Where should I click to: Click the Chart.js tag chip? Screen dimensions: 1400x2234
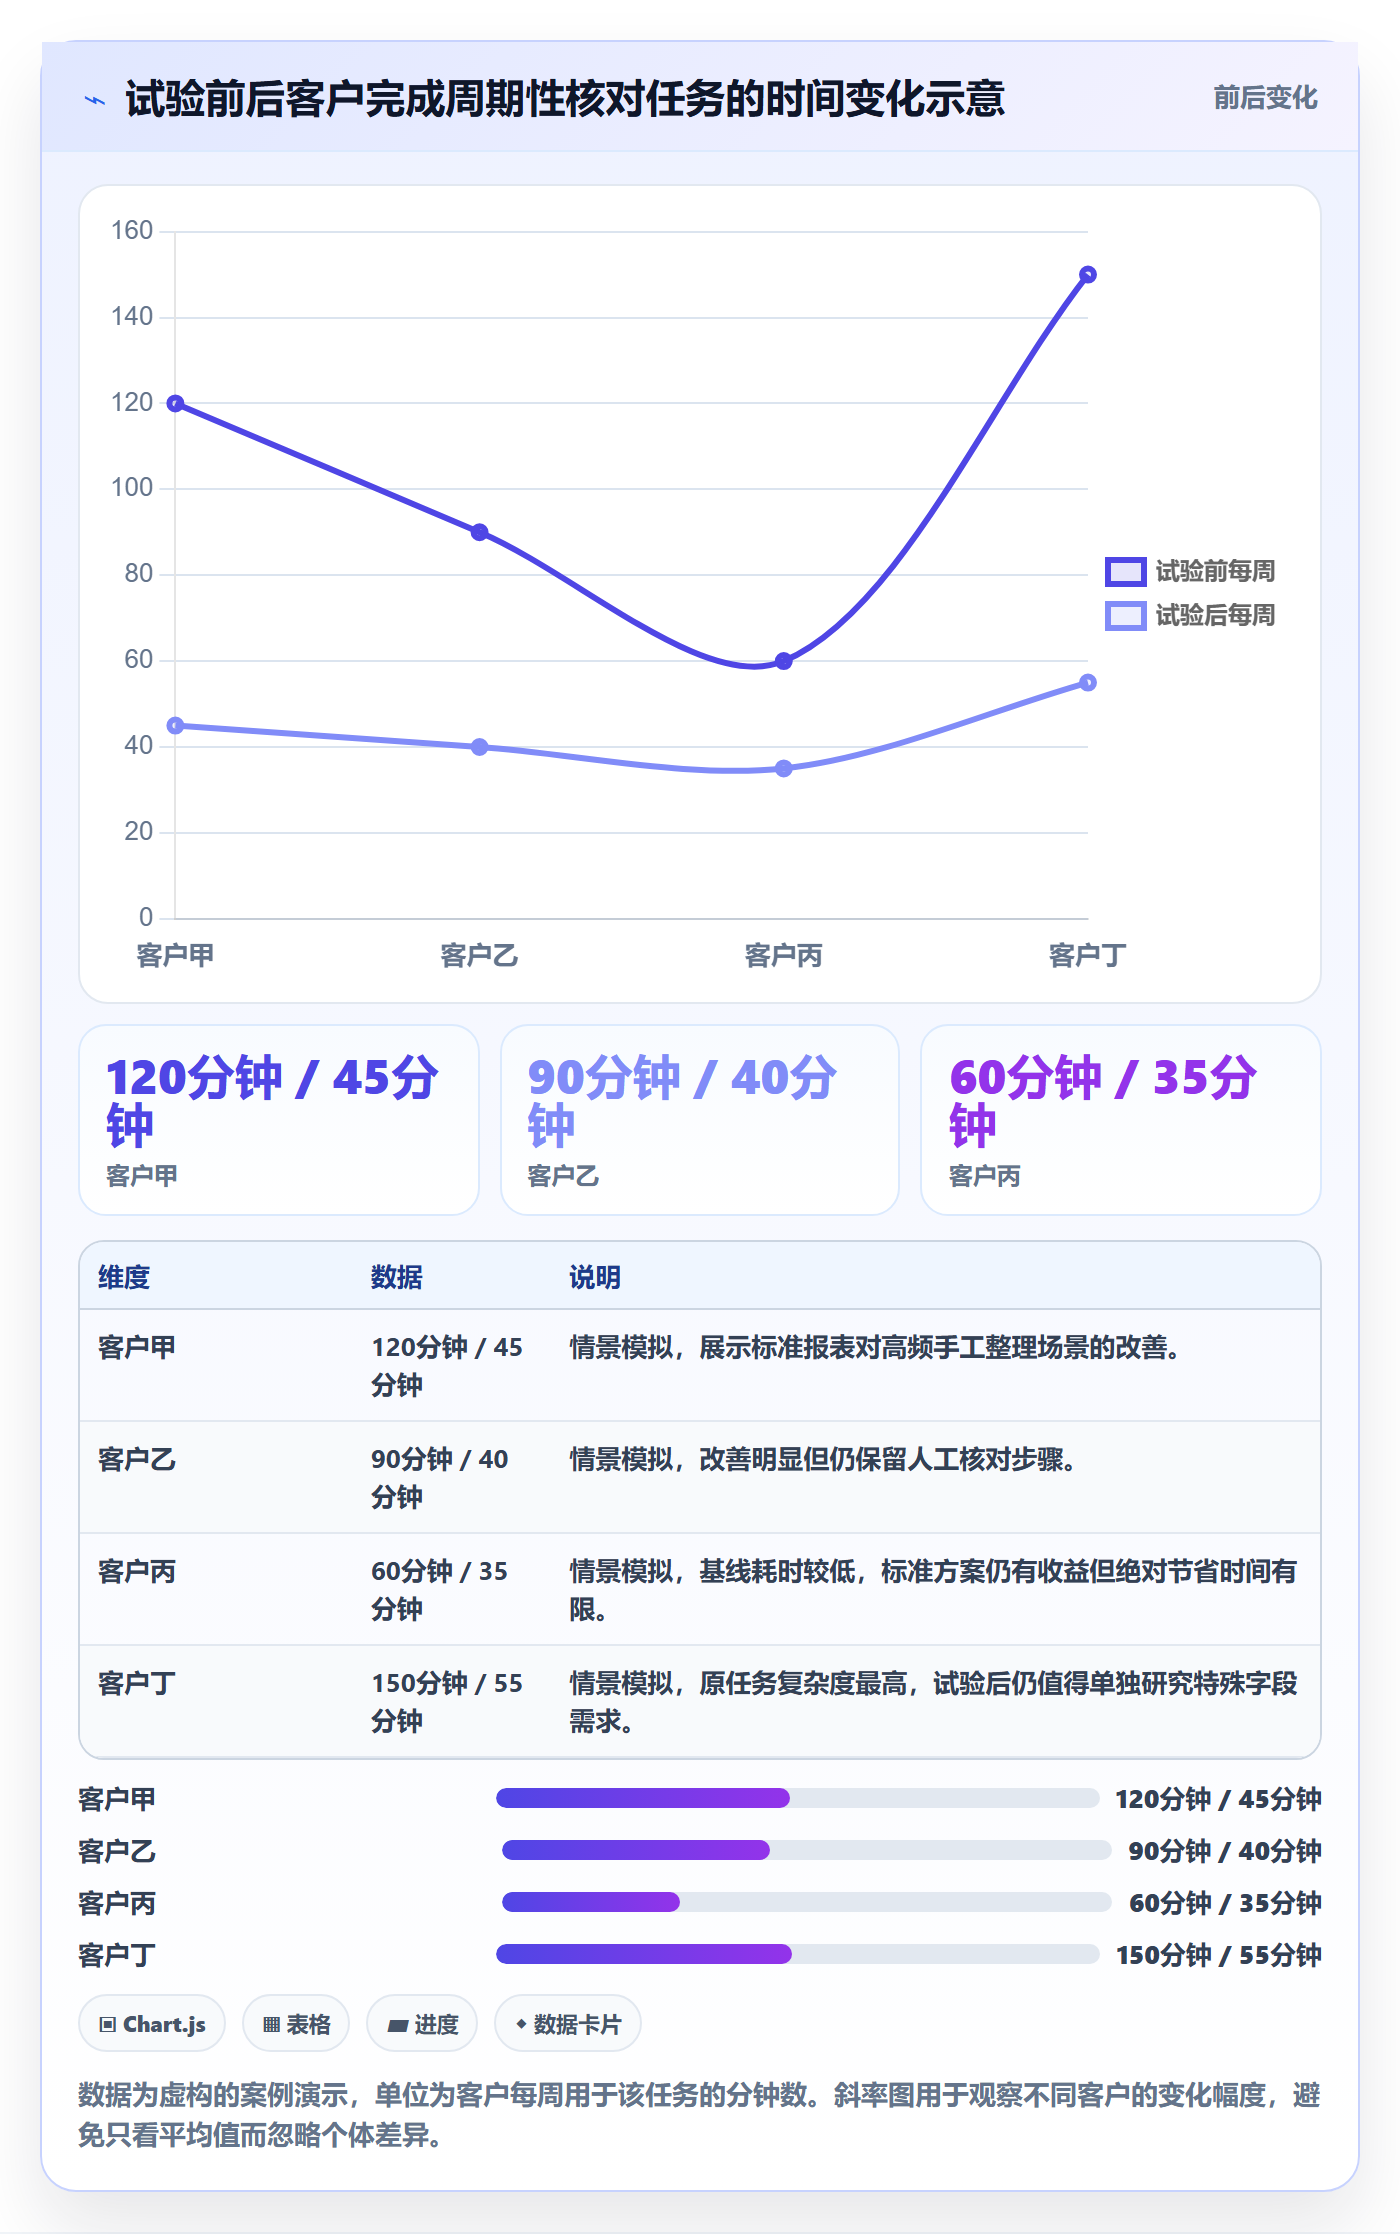(152, 2024)
